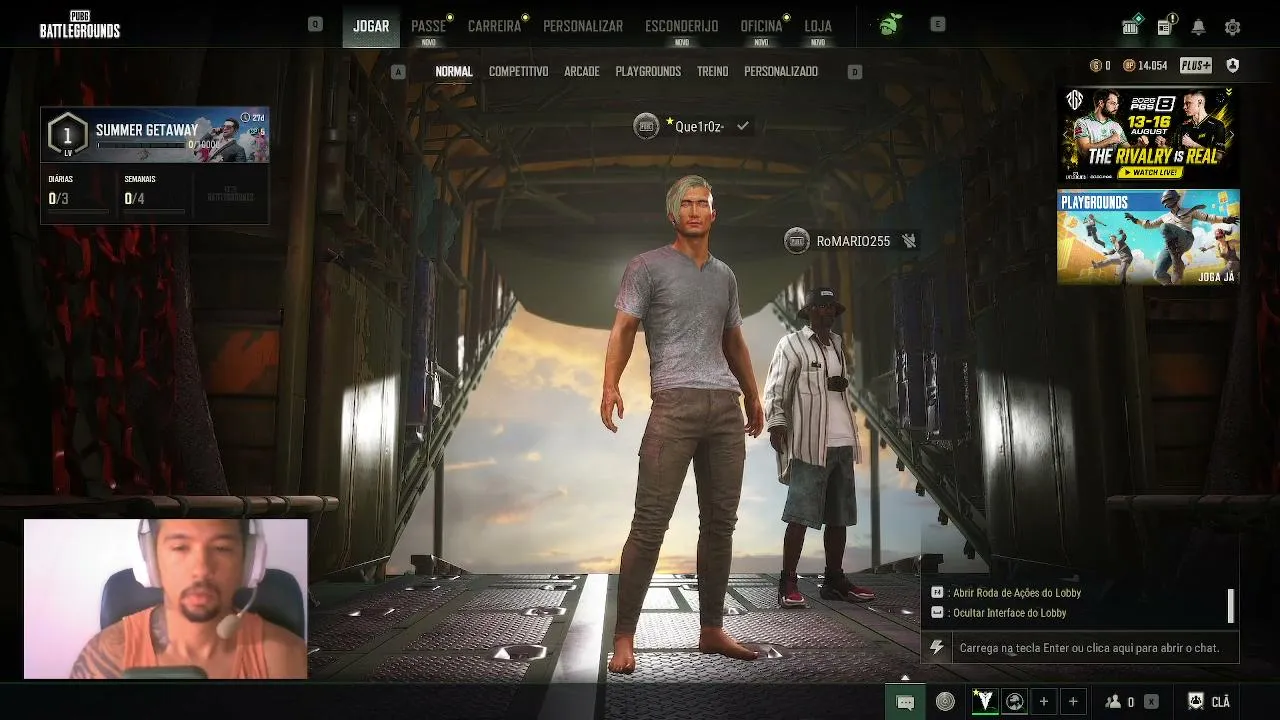Click the RoMARIO255 player name
Image resolution: width=1280 pixels, height=720 pixels.
pos(853,241)
